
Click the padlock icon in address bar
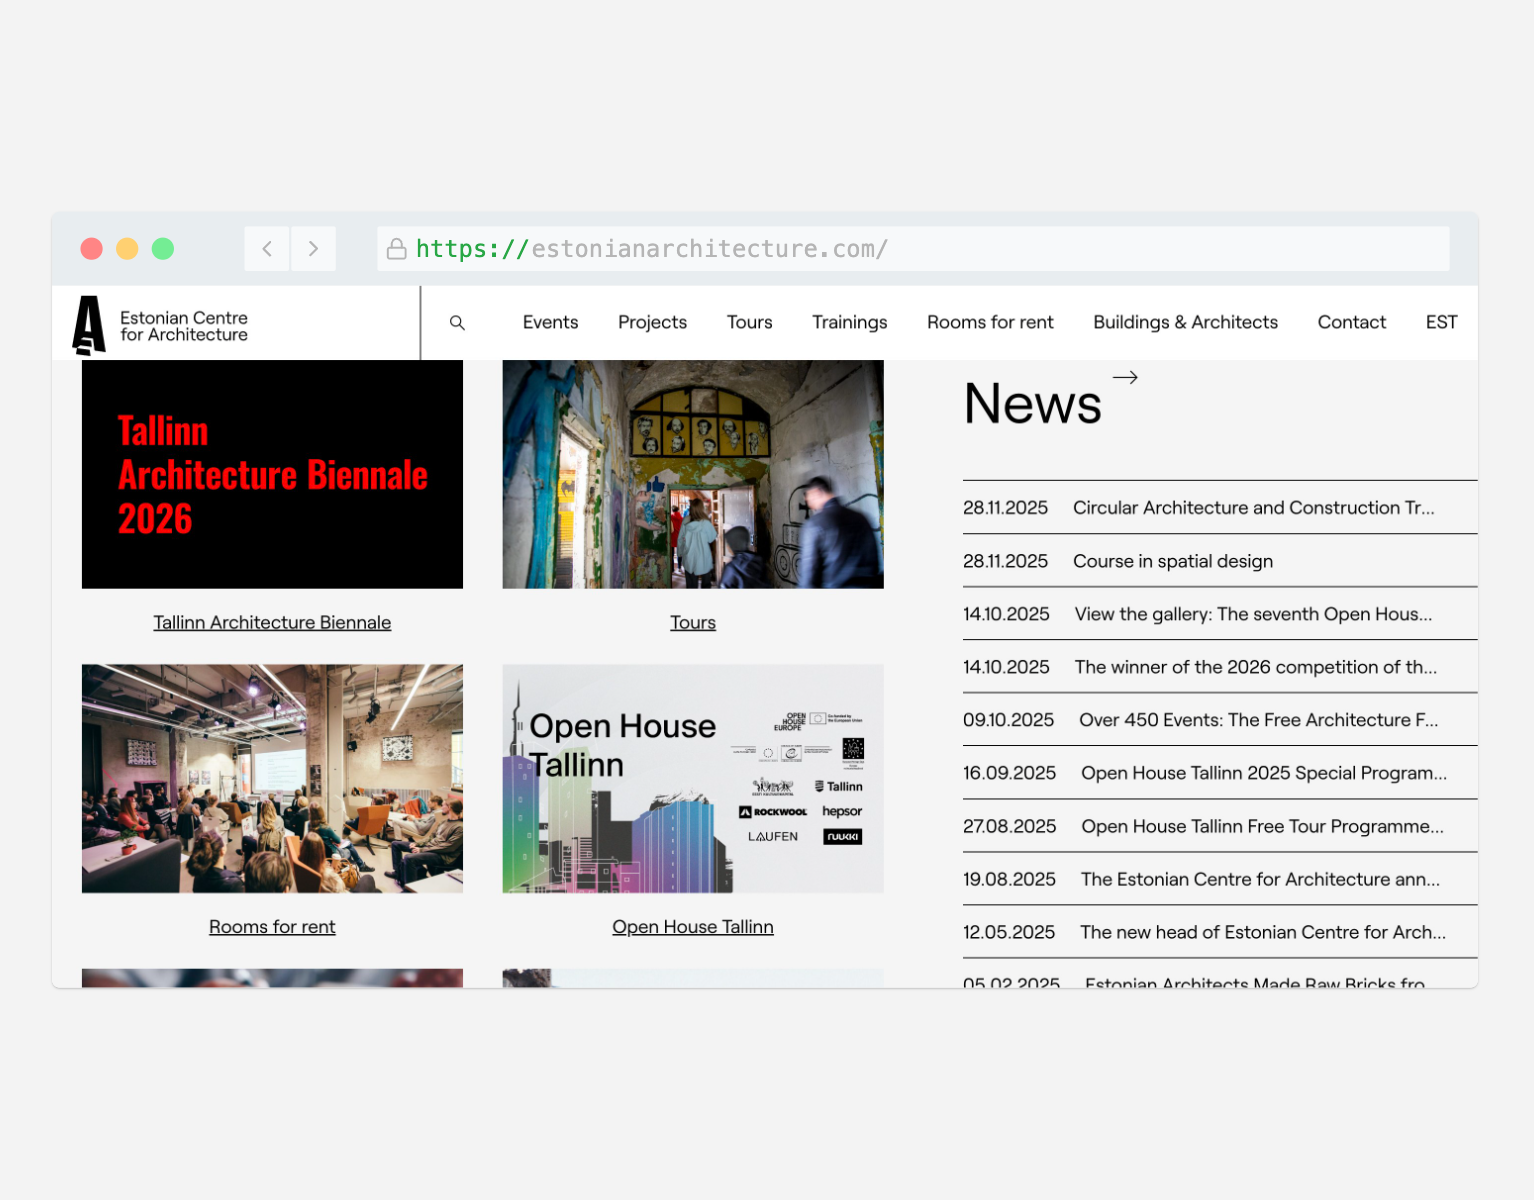[x=396, y=249]
